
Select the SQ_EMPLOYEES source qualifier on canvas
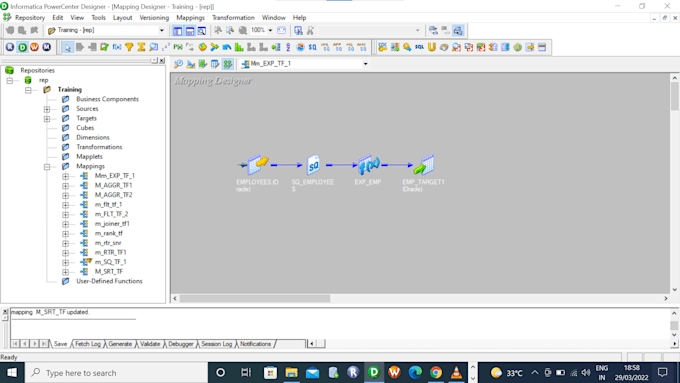pyautogui.click(x=313, y=165)
